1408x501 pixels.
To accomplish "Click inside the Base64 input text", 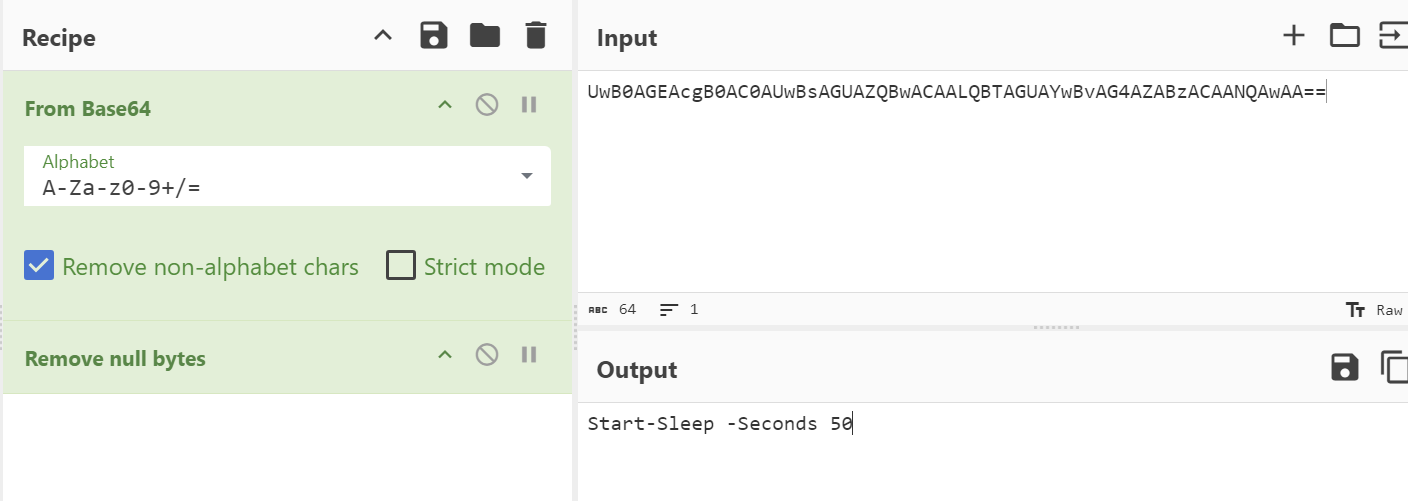I will [x=956, y=93].
